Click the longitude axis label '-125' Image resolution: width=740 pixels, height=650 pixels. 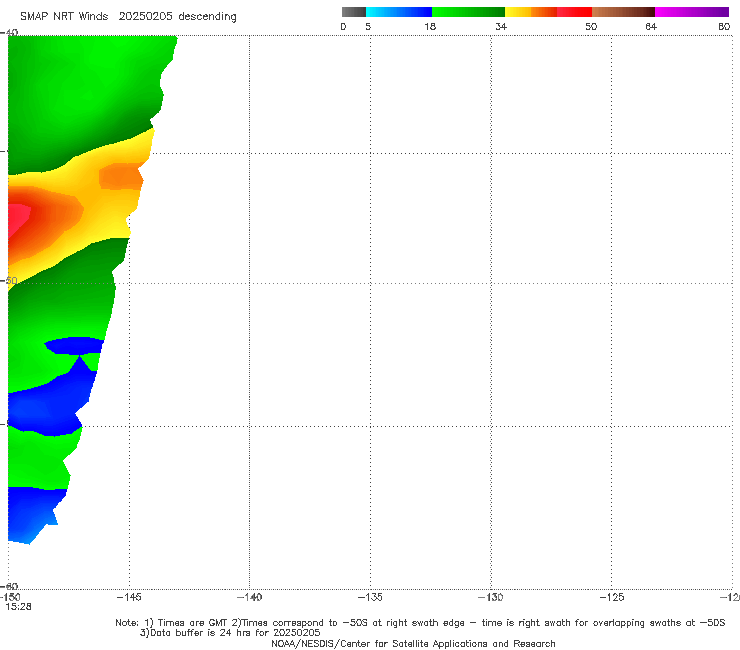coord(612,597)
